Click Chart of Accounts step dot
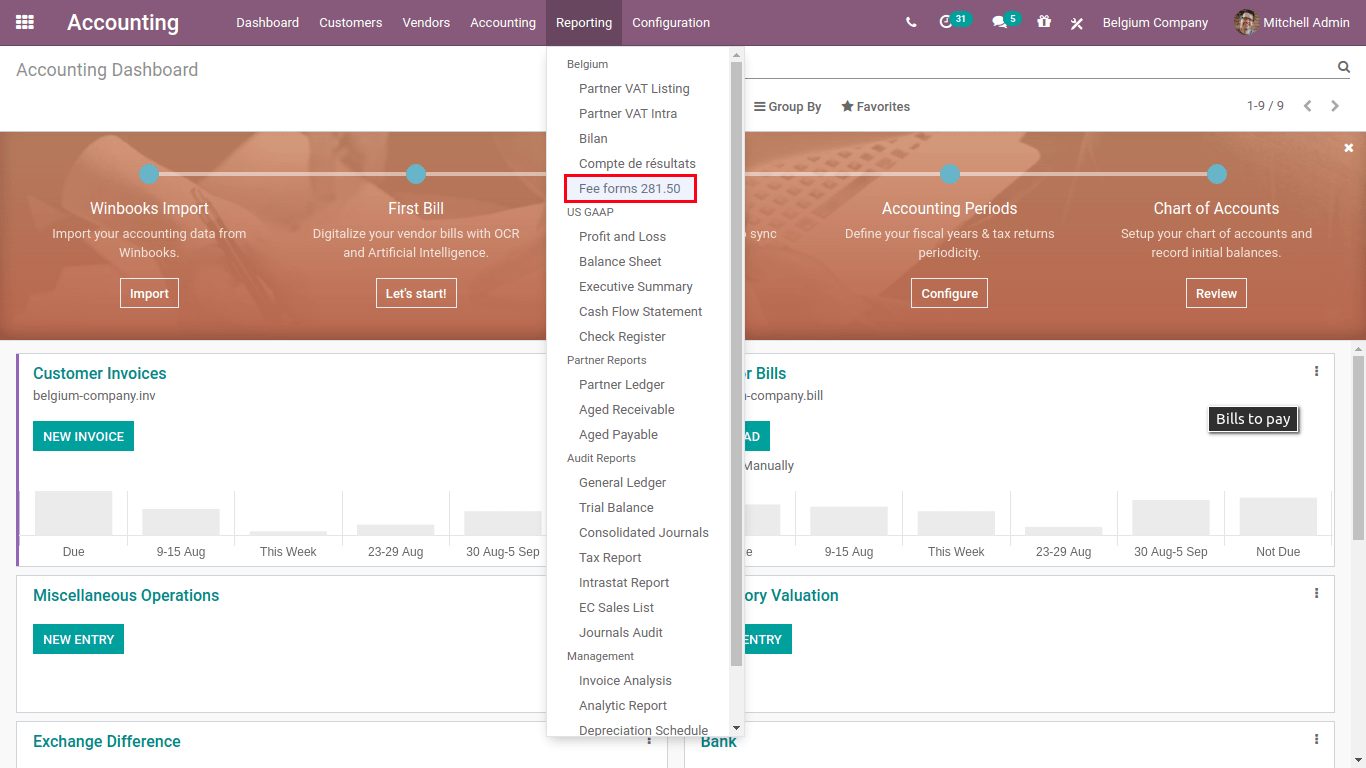 [1217, 174]
